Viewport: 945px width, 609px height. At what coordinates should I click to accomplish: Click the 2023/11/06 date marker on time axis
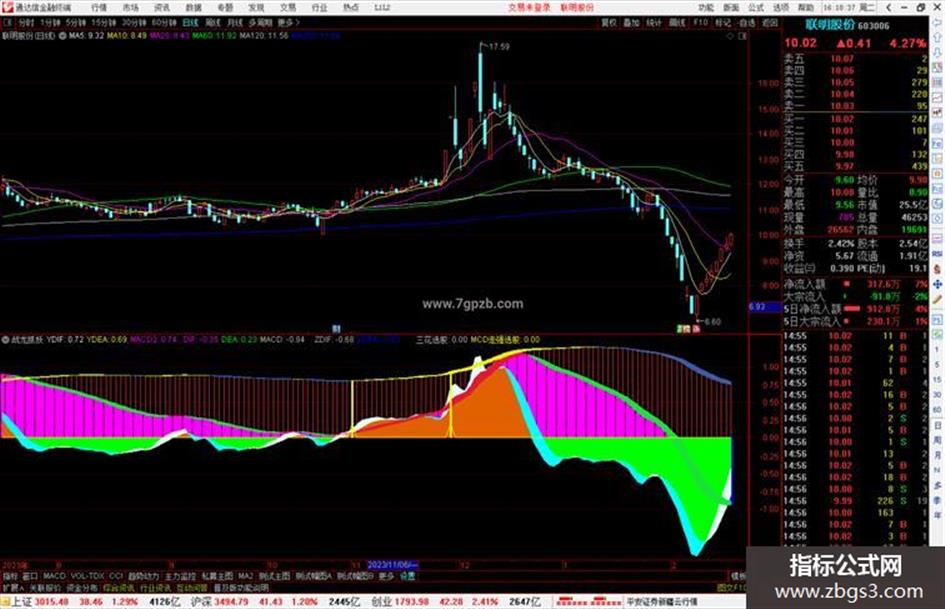pos(392,566)
